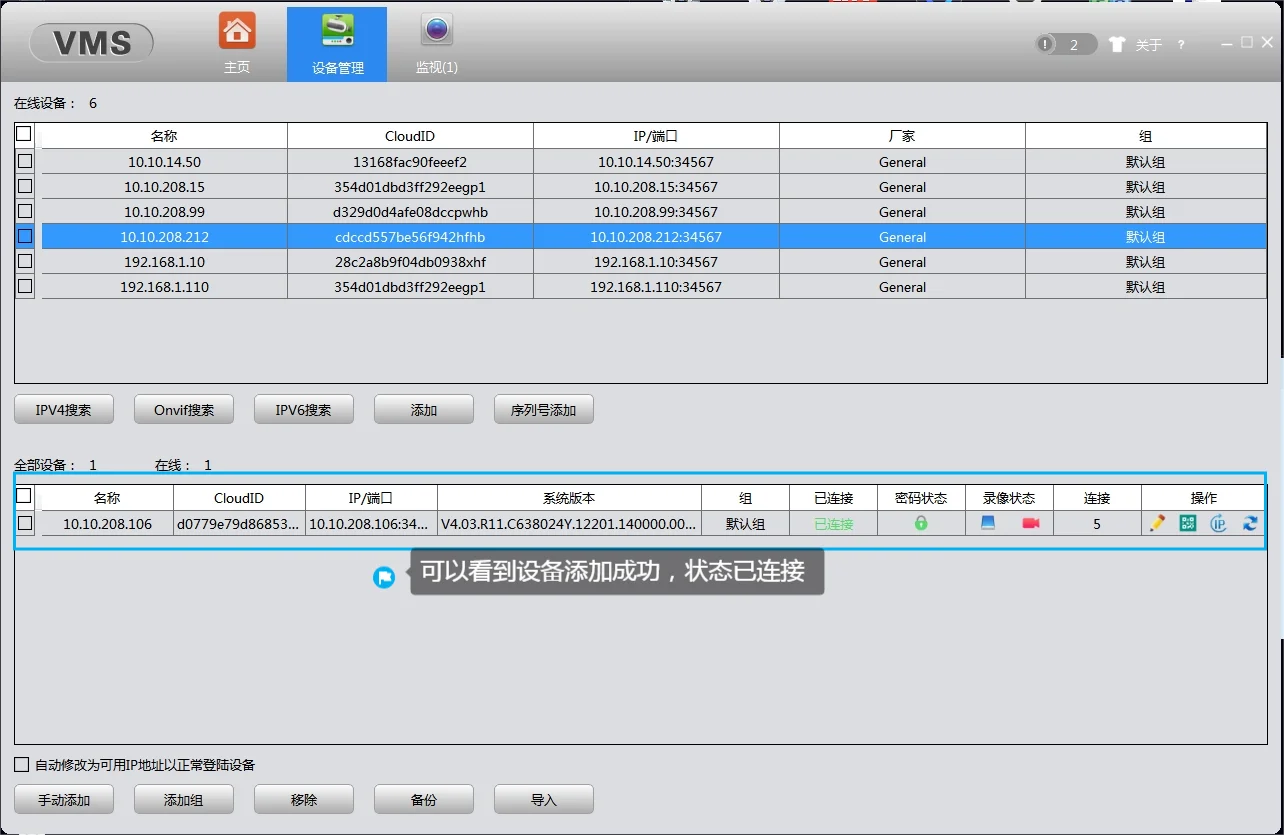The height and width of the screenshot is (835, 1284).
Task: Select CloudID cell cdccd557be56f942hfhb
Action: 410,237
